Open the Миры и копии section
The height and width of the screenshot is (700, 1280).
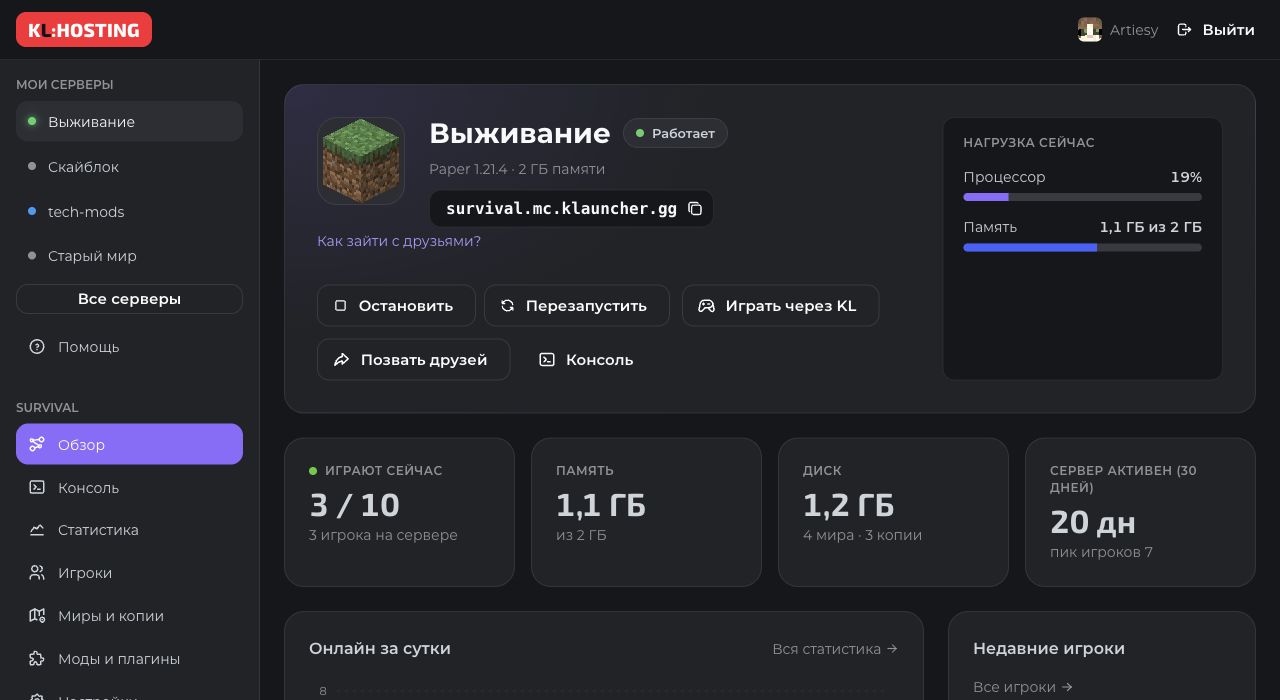[x=129, y=616]
